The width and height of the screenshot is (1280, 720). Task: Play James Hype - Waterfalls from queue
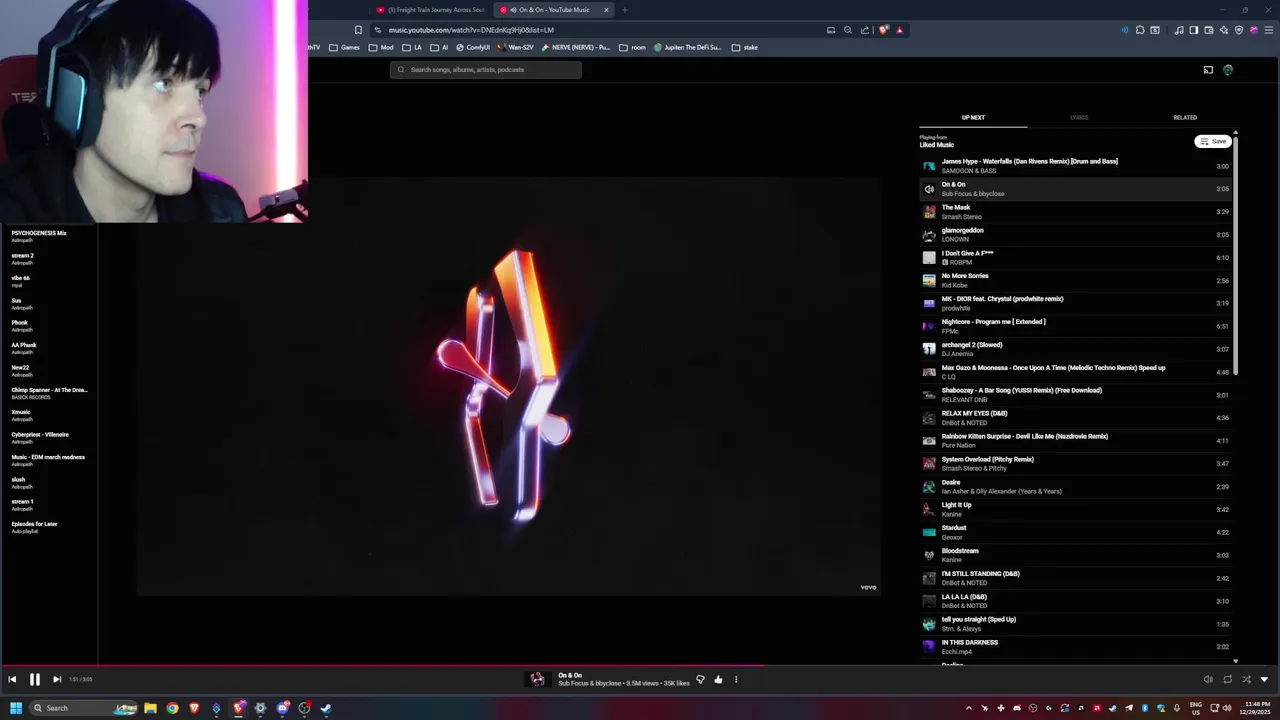(x=1075, y=165)
